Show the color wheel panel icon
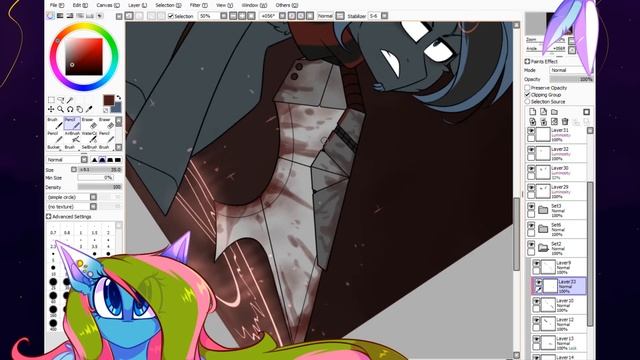 (x=51, y=16)
